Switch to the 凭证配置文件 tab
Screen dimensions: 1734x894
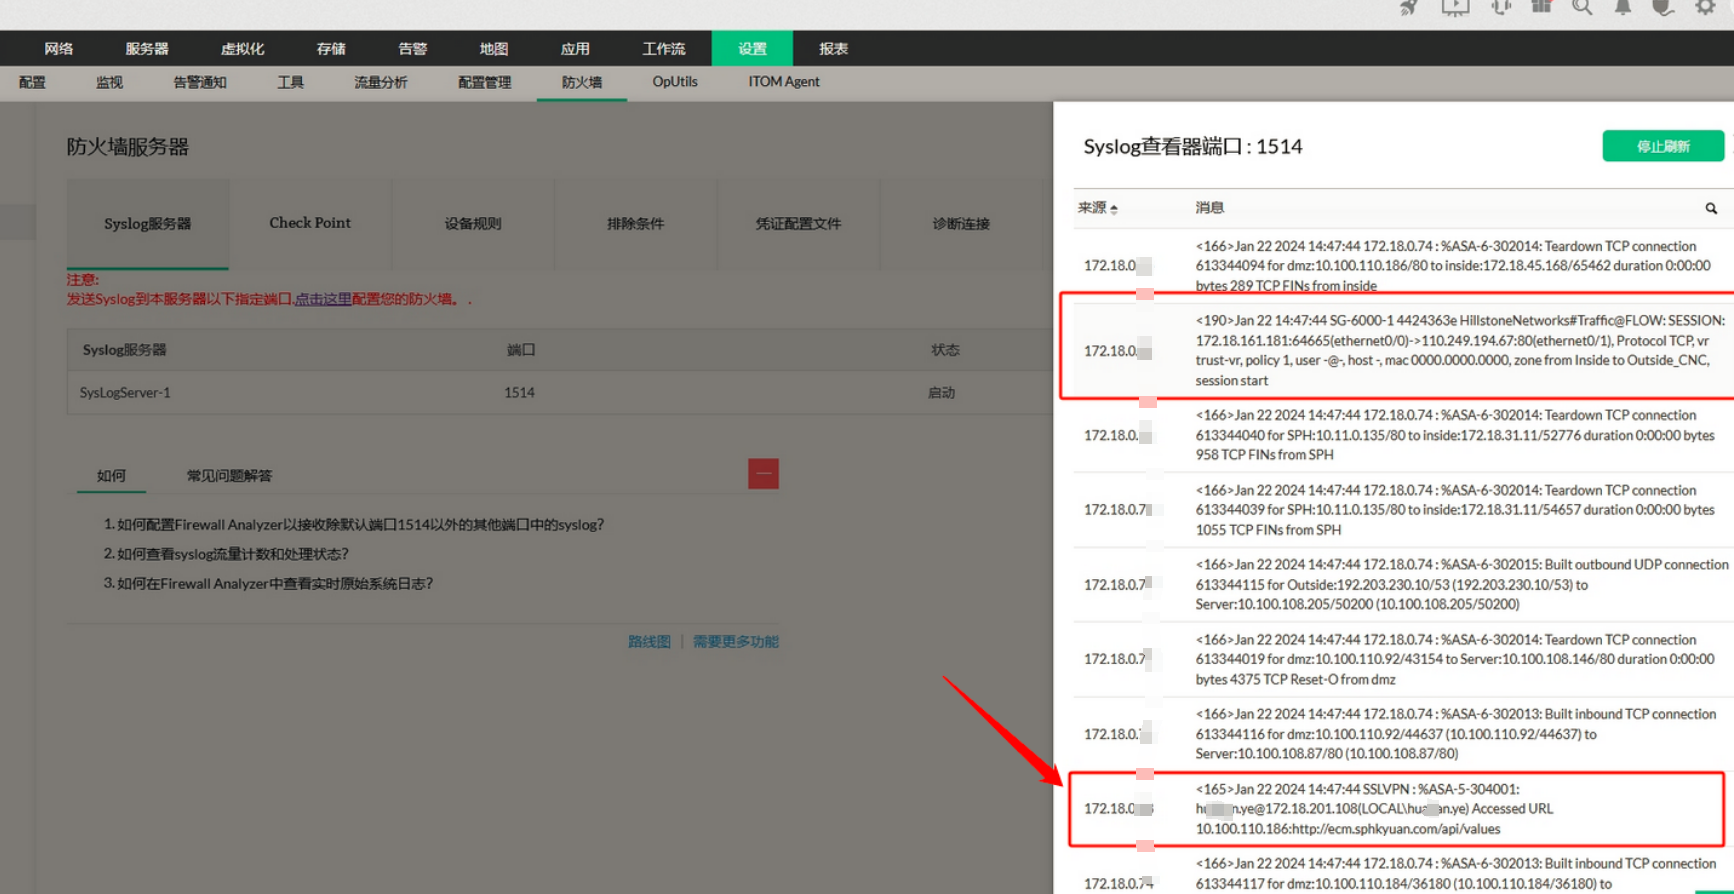798,224
